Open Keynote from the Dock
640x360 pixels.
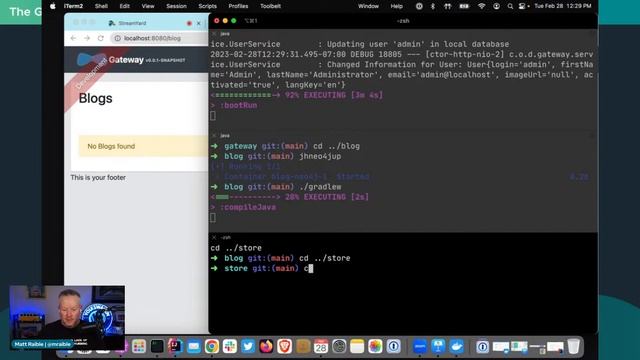438,346
